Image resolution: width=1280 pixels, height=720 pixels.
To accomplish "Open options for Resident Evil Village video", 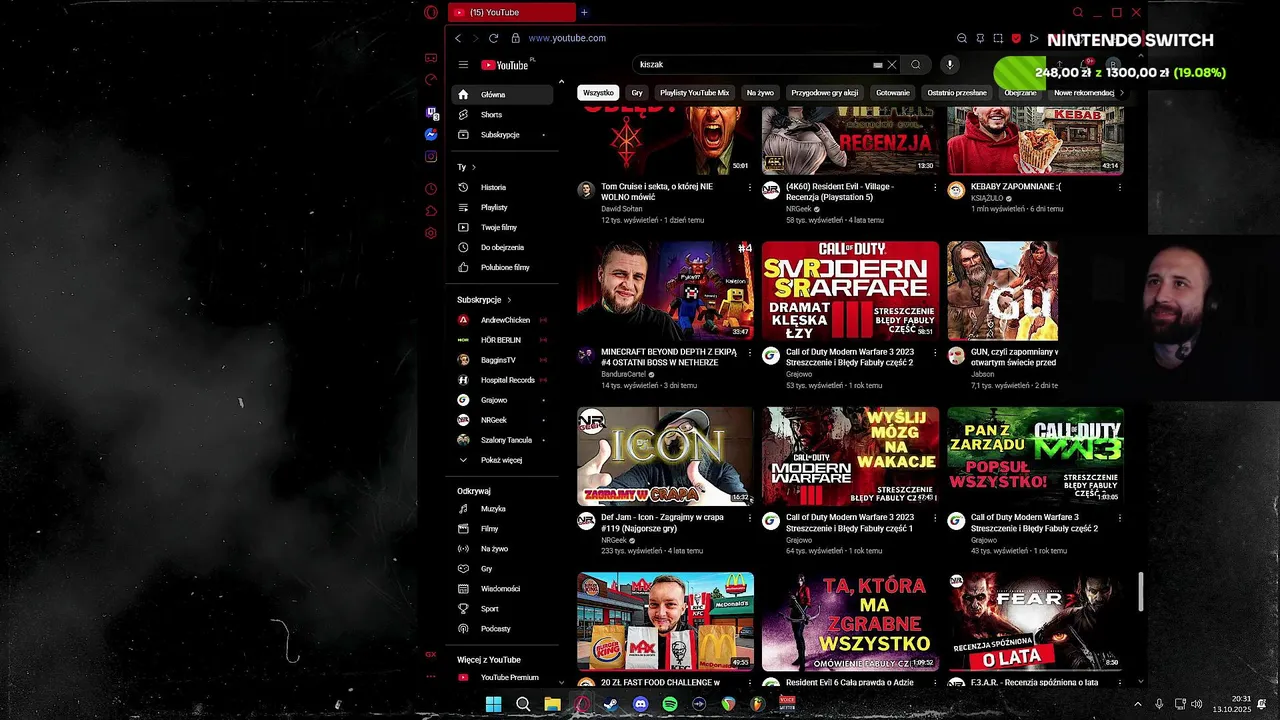I will [x=935, y=187].
